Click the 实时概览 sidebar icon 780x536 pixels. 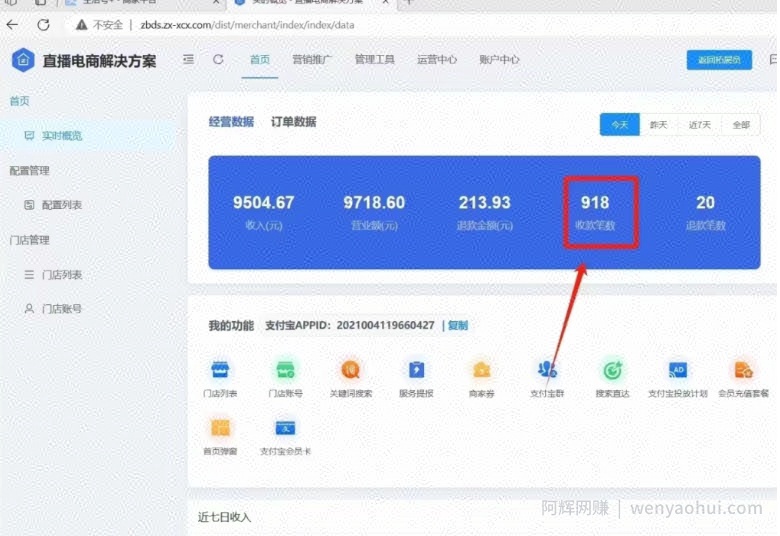29,135
